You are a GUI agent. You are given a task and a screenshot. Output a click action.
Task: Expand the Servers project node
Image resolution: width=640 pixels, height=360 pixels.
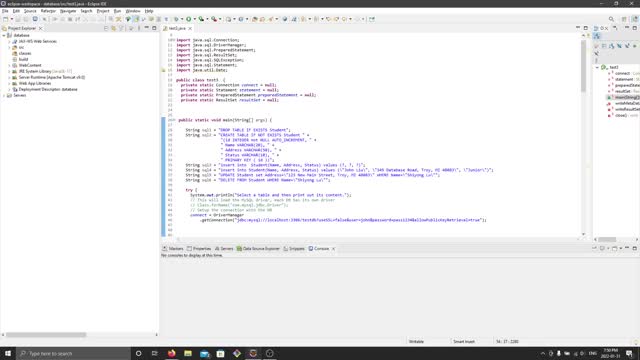pos(4,95)
